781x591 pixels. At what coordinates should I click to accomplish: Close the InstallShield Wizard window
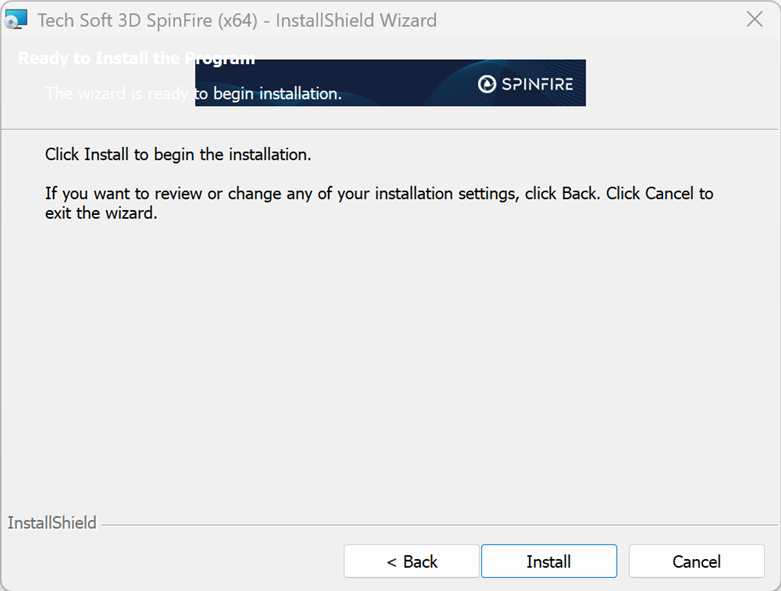coord(755,20)
